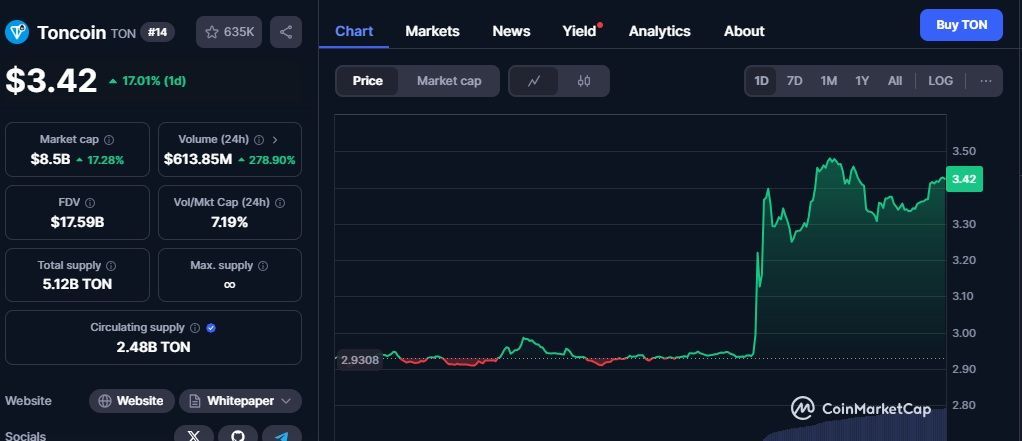The height and width of the screenshot is (441, 1022).
Task: Open the About tab
Action: (x=744, y=31)
